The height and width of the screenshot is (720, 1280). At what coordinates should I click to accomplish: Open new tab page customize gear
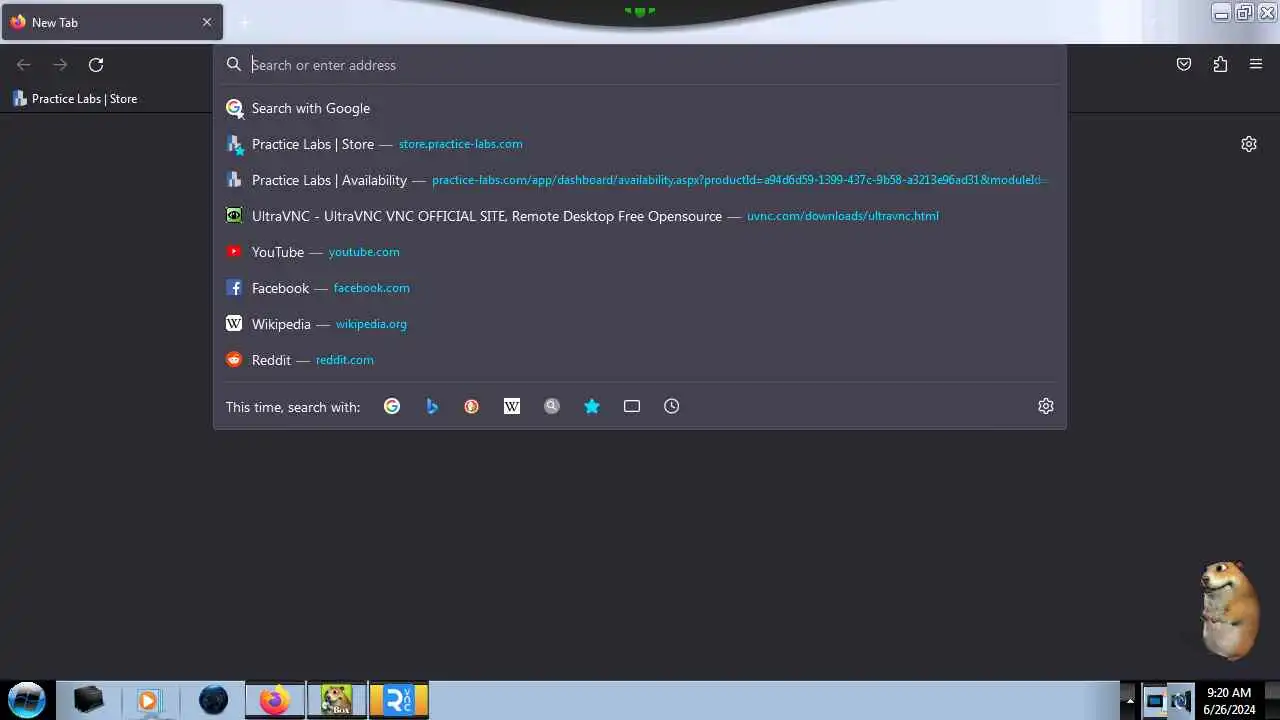[x=1249, y=144]
